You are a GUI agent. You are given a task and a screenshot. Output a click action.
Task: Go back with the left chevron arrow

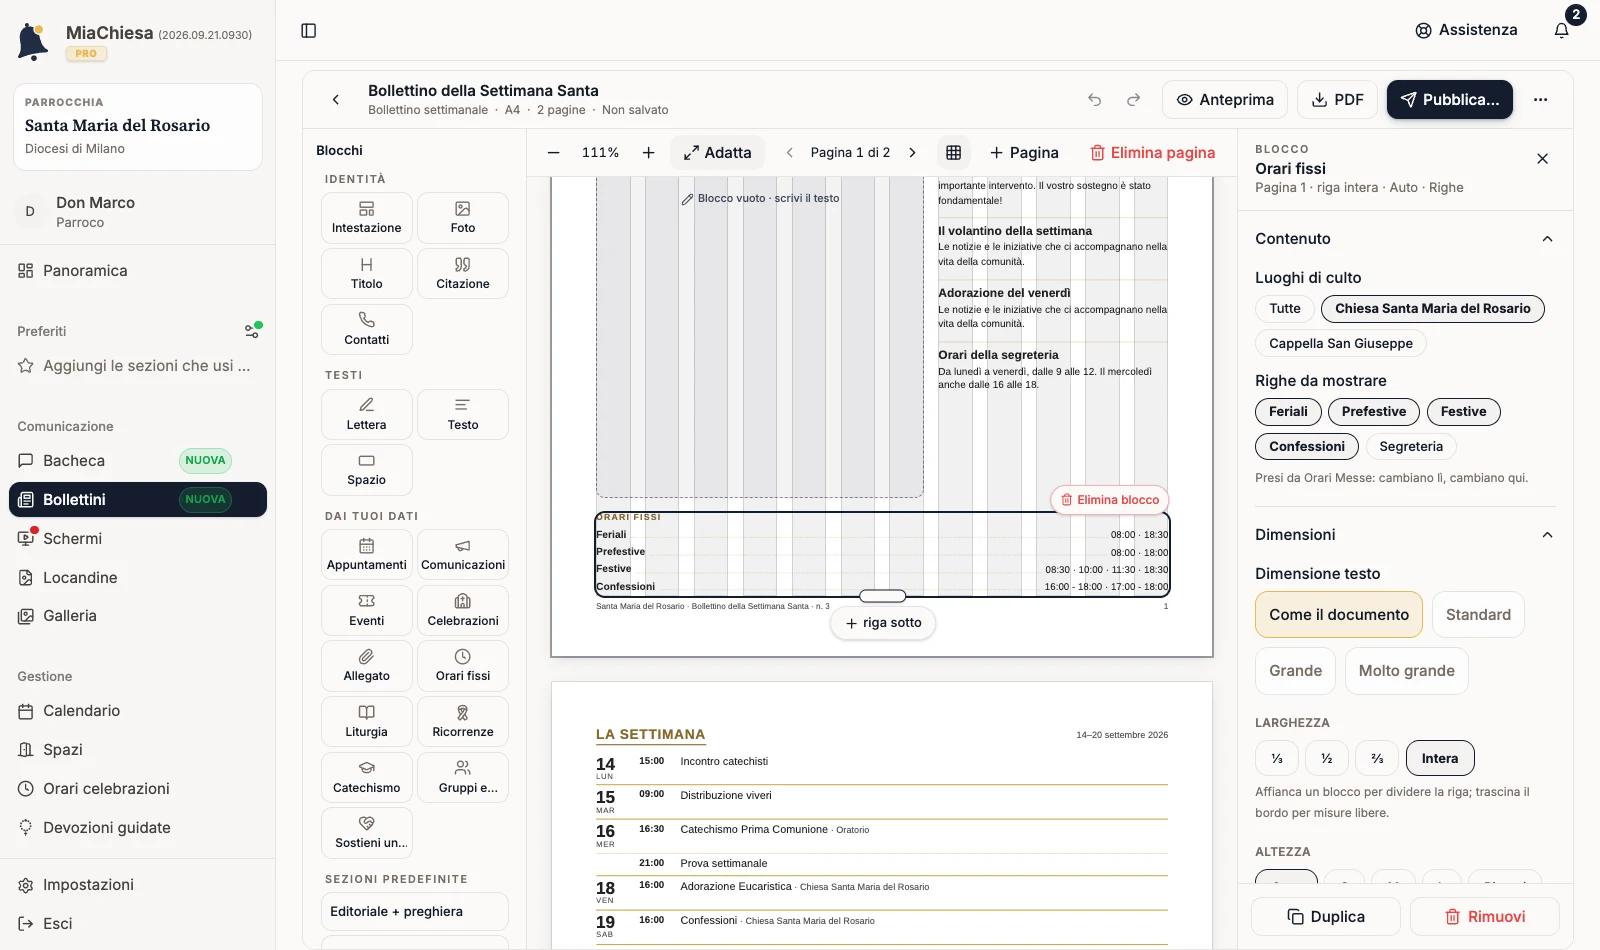coord(336,99)
